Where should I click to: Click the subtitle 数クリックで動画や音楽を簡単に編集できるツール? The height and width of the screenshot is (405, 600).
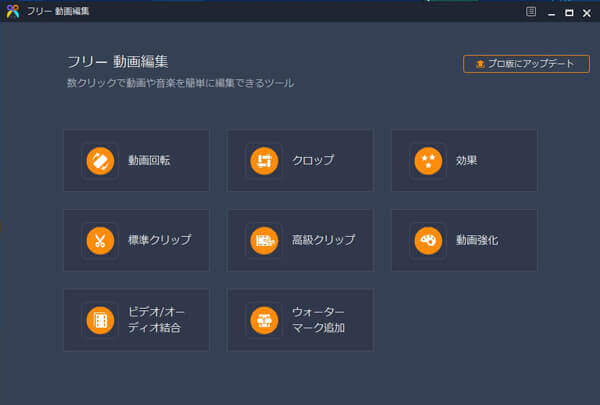pyautogui.click(x=181, y=83)
